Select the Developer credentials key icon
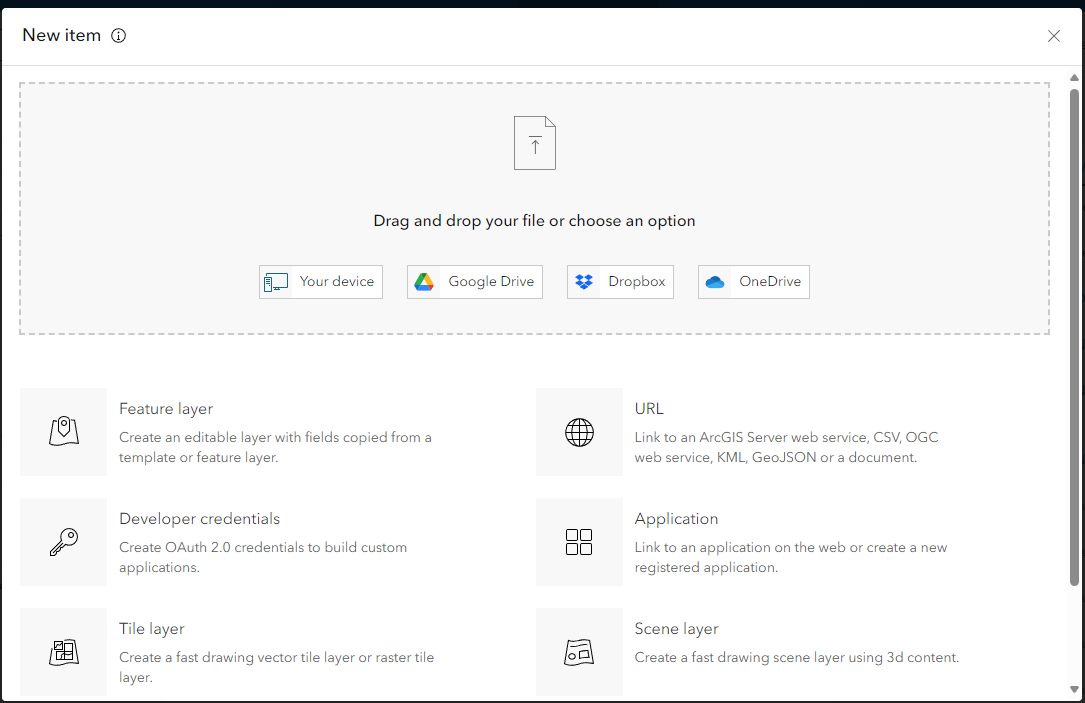 point(63,542)
